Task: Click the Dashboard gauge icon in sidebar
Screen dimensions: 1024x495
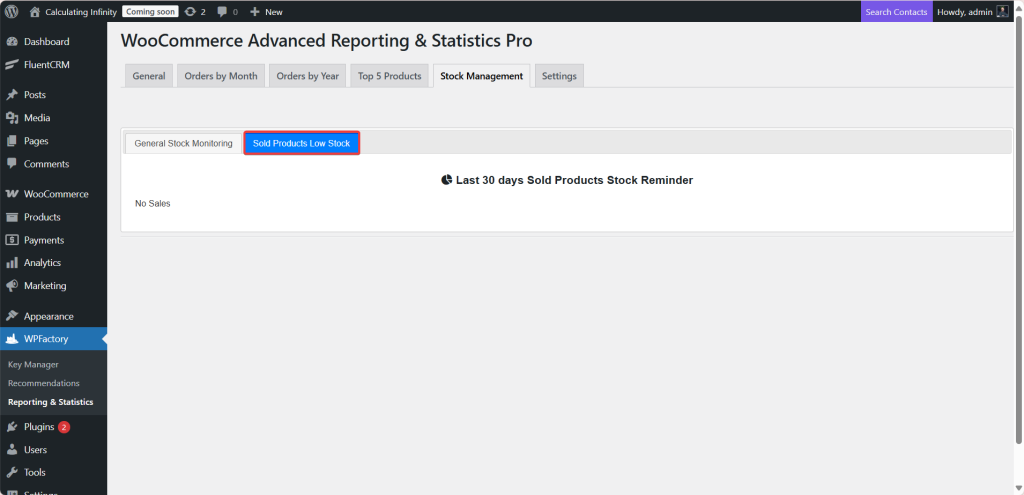Action: (x=12, y=42)
